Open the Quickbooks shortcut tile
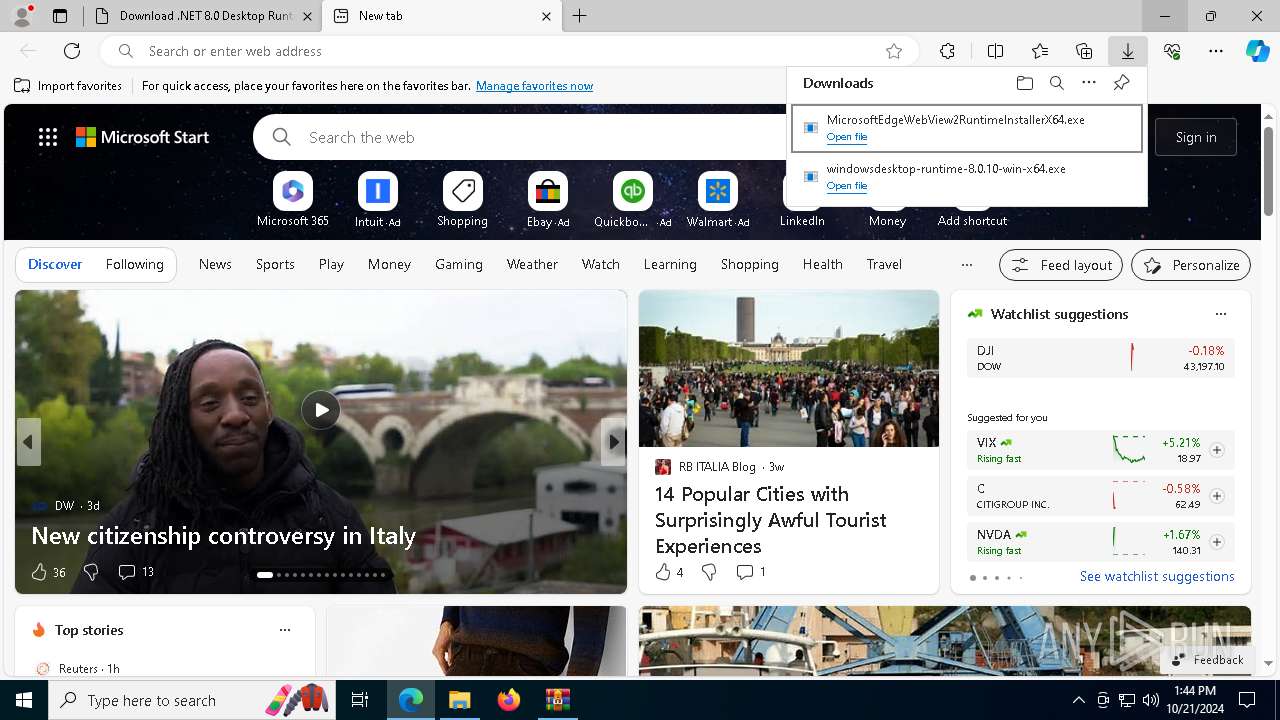This screenshot has height=720, width=1280. [x=632, y=199]
